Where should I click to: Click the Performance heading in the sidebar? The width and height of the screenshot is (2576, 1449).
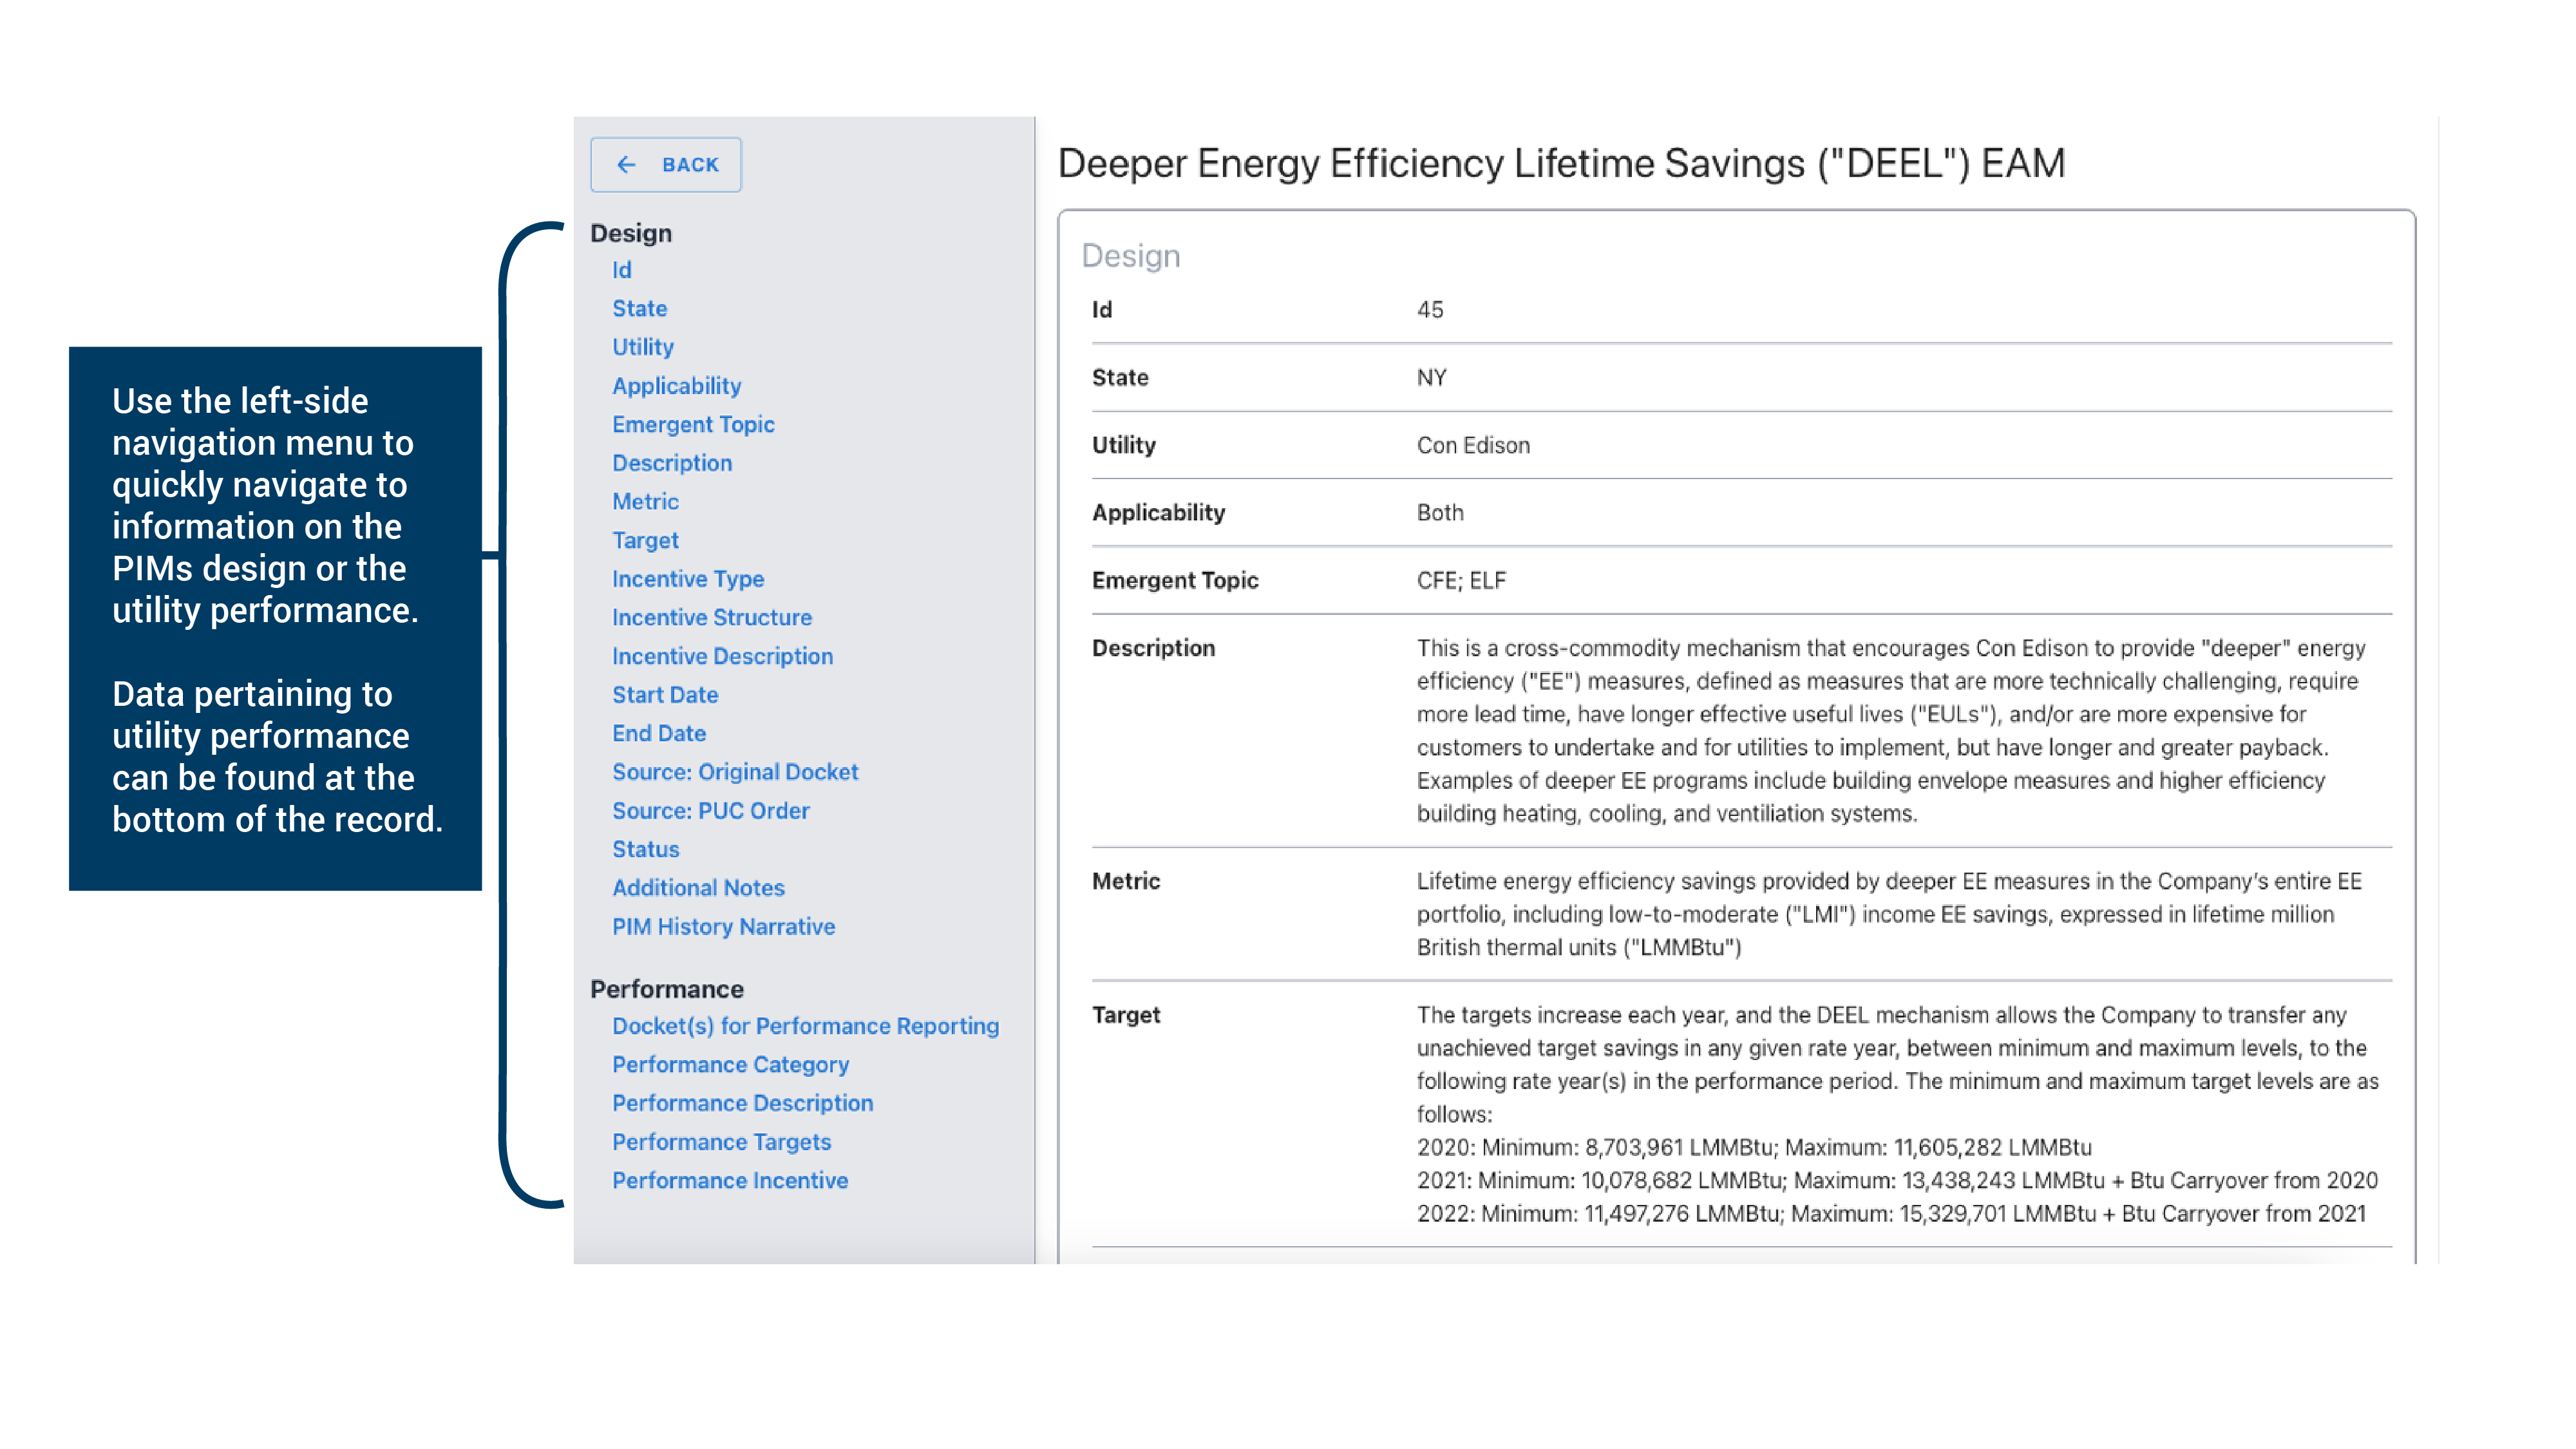(667, 989)
